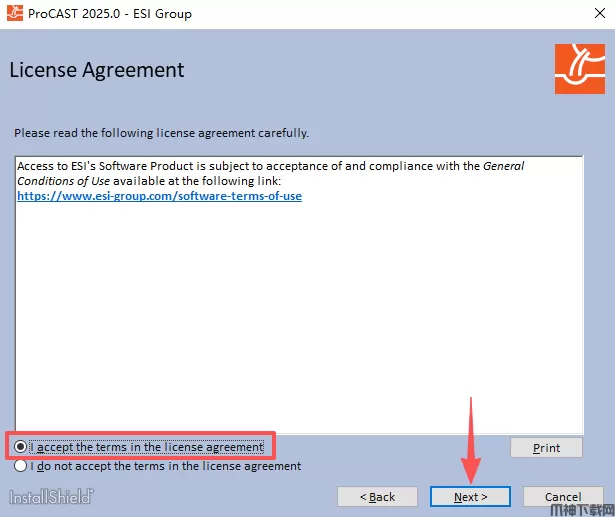Select 'I accept the terms' radio button
The image size is (615, 517).
tap(20, 446)
